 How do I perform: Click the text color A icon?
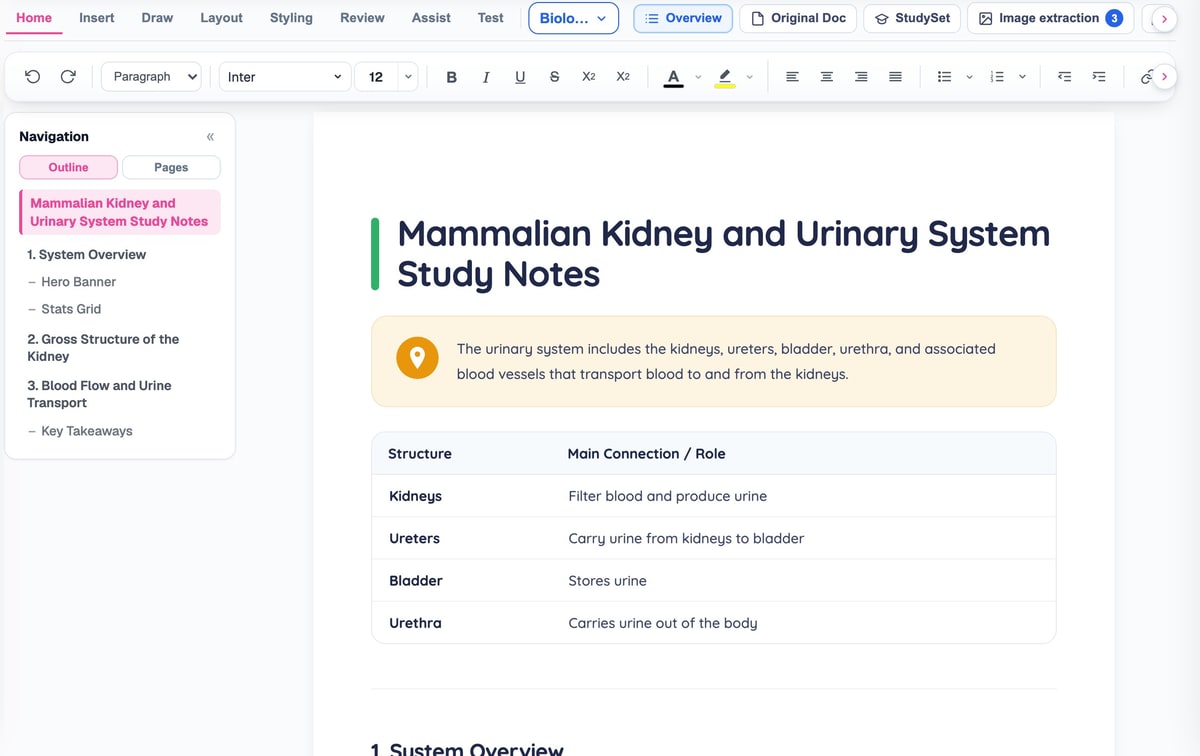[x=673, y=77]
